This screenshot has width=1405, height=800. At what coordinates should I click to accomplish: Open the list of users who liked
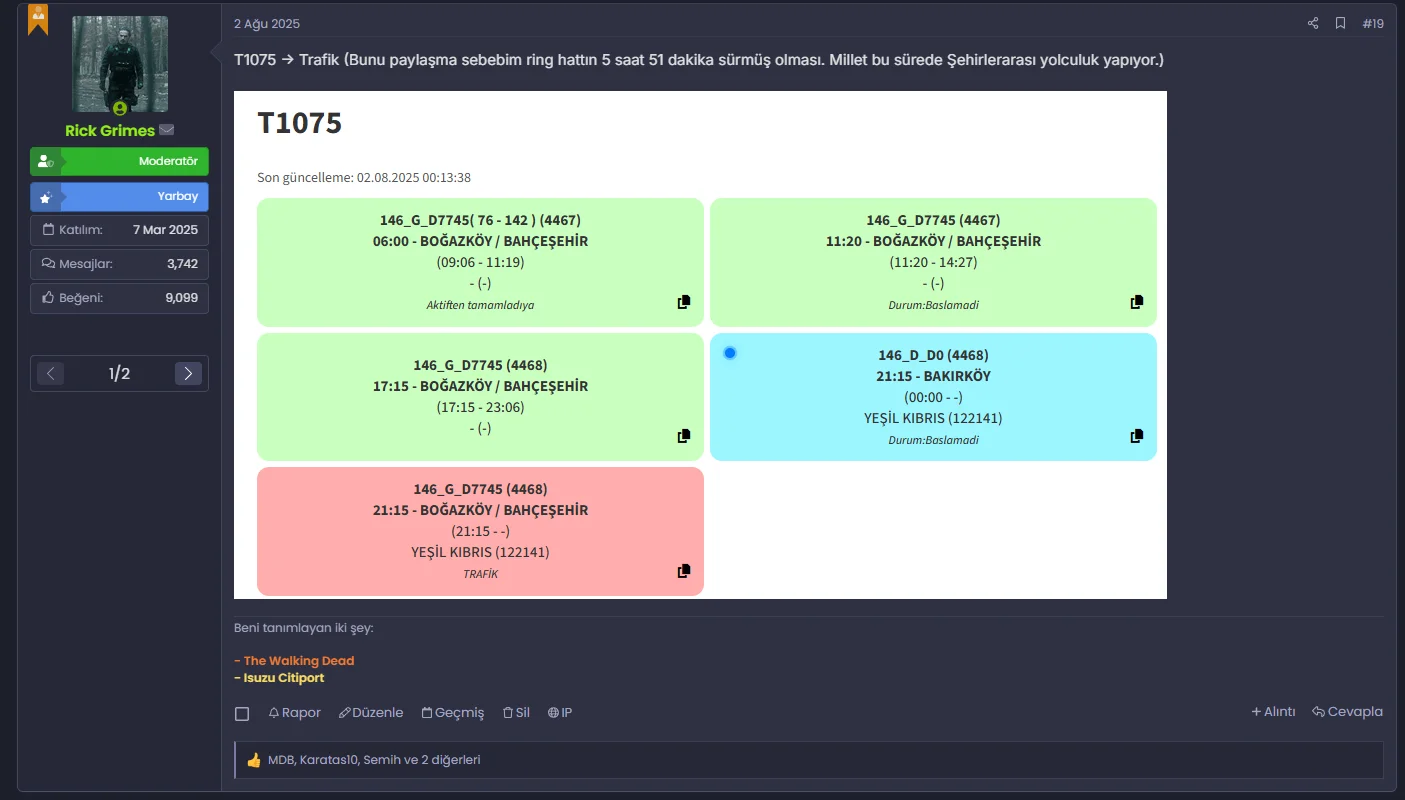point(374,760)
